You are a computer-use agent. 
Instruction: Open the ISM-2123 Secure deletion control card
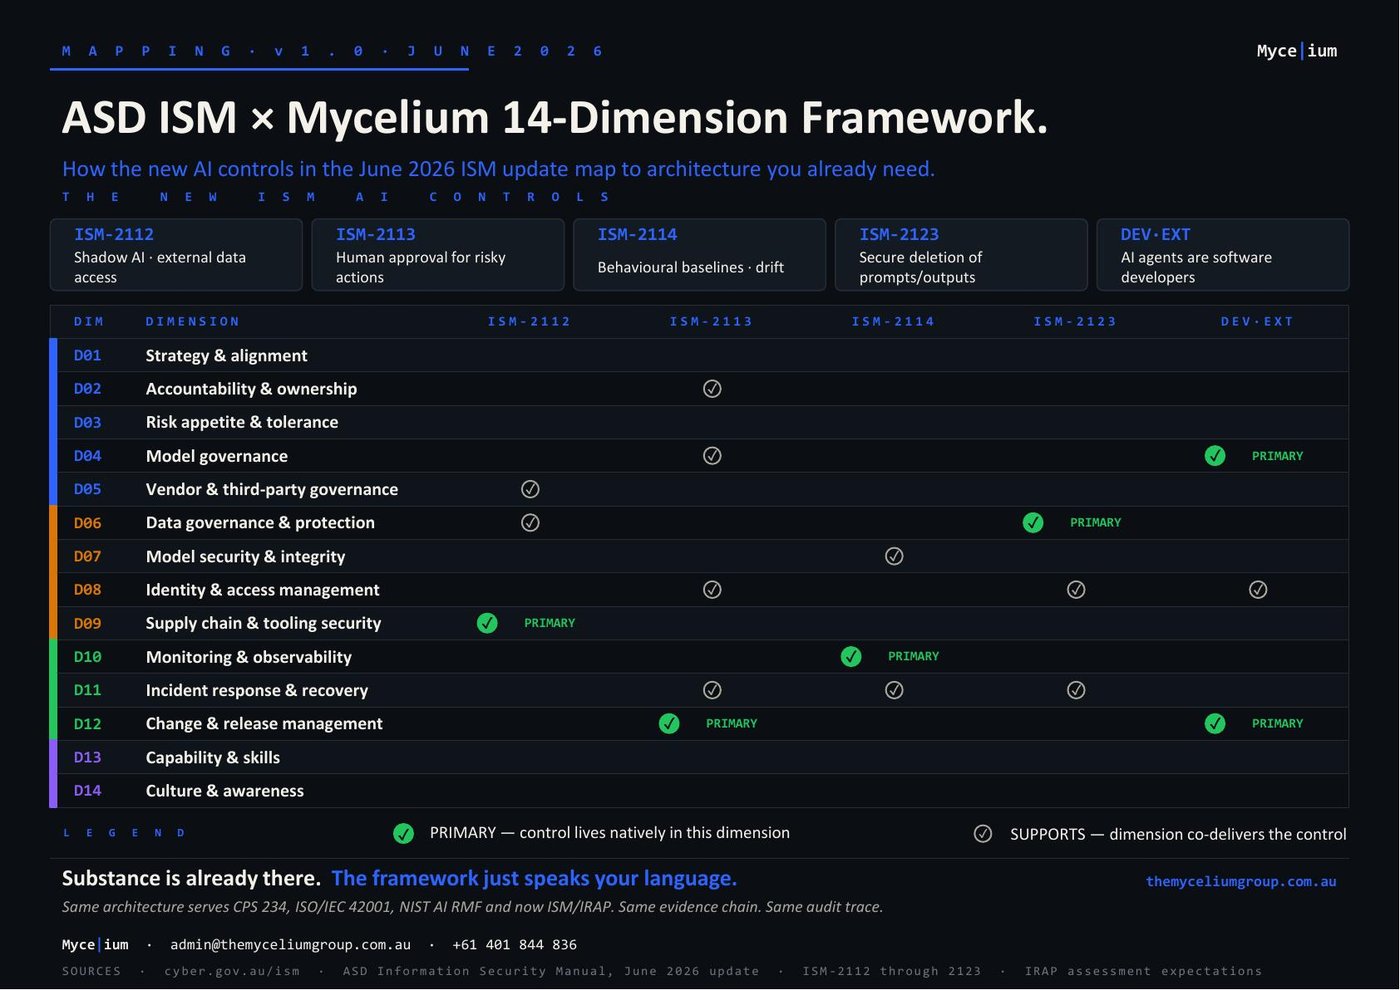[961, 255]
